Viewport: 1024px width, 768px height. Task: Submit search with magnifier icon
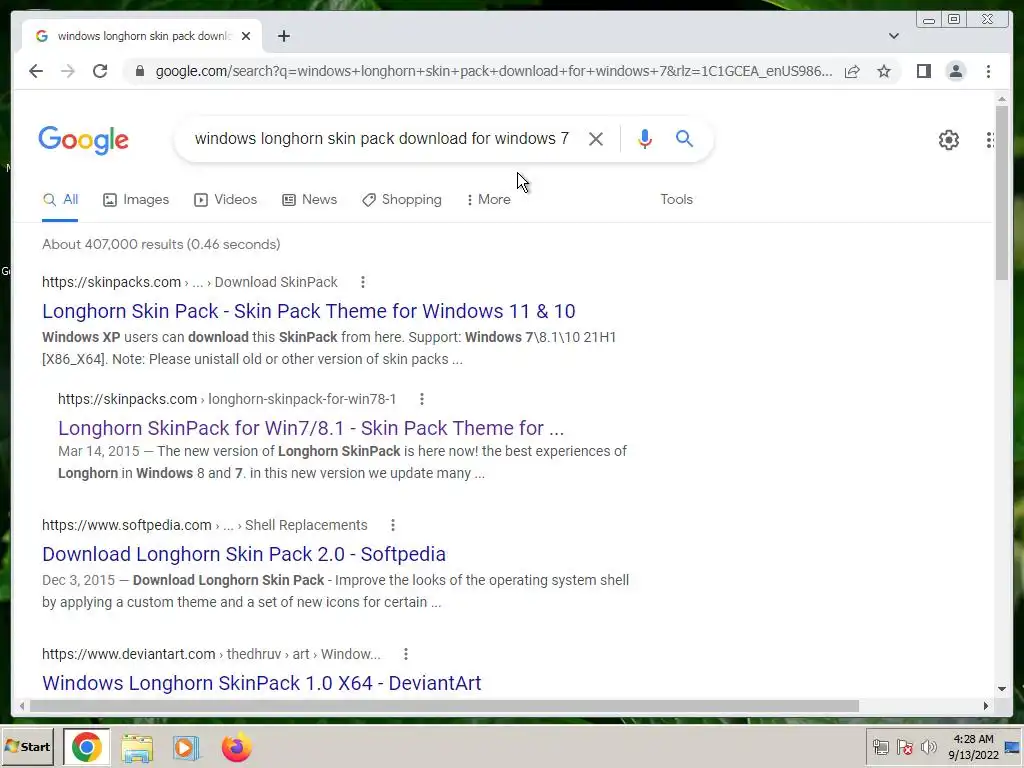point(684,138)
